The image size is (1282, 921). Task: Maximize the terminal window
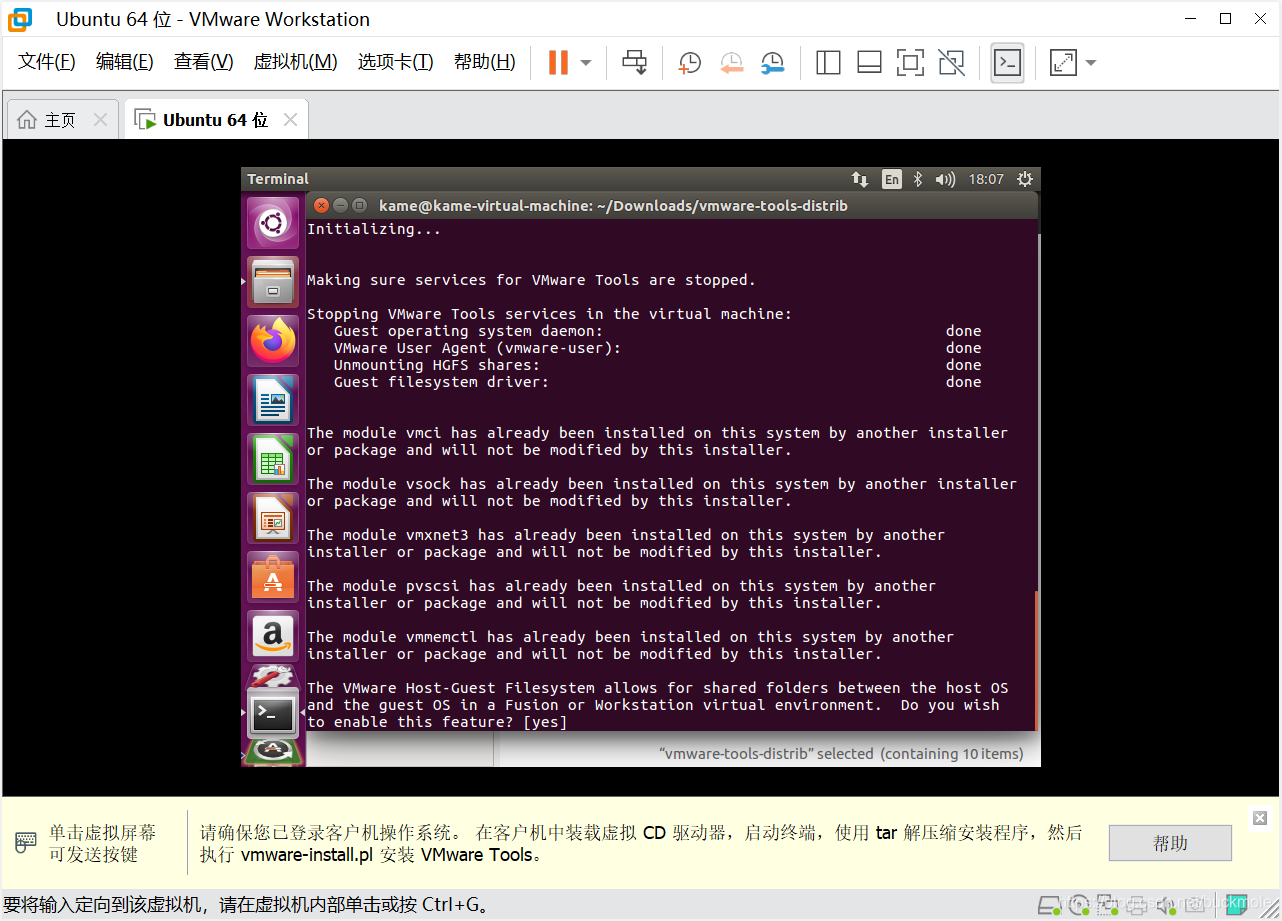[359, 205]
